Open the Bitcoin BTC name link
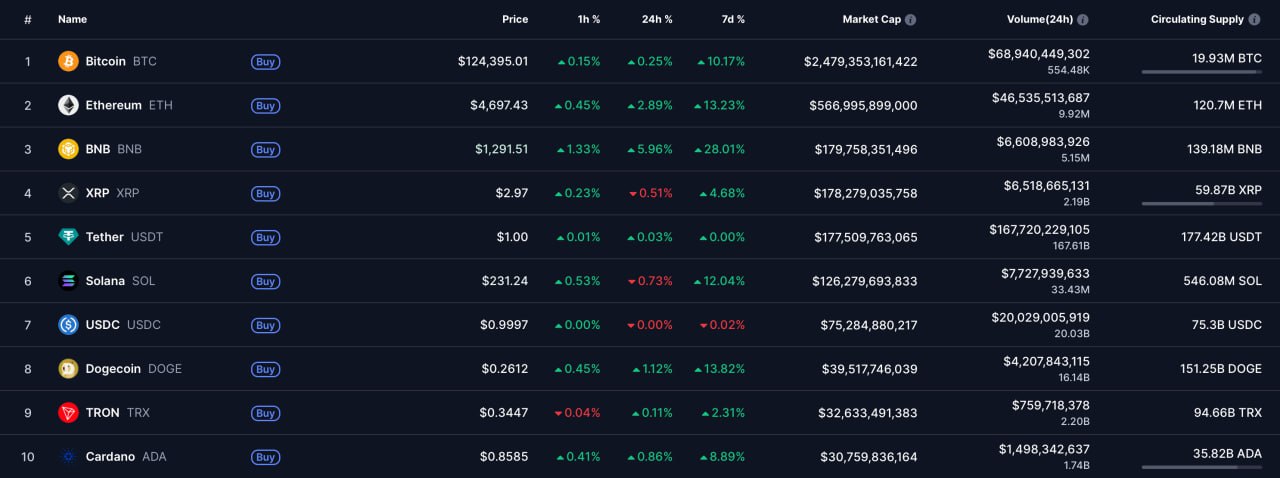This screenshot has width=1280, height=478. click(x=121, y=61)
